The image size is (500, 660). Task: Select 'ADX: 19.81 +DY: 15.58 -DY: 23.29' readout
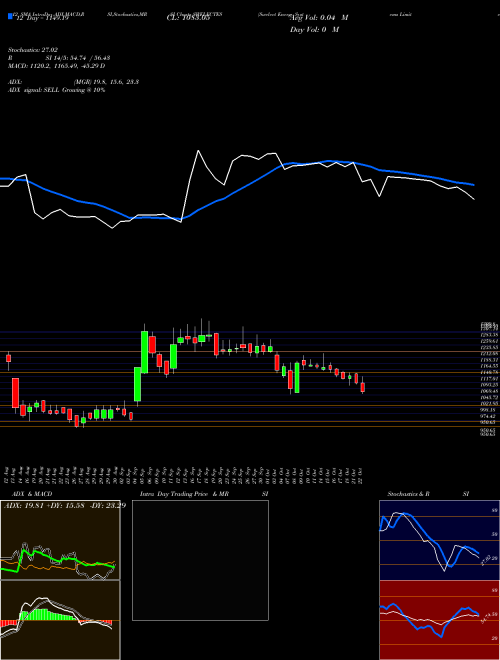(x=65, y=506)
